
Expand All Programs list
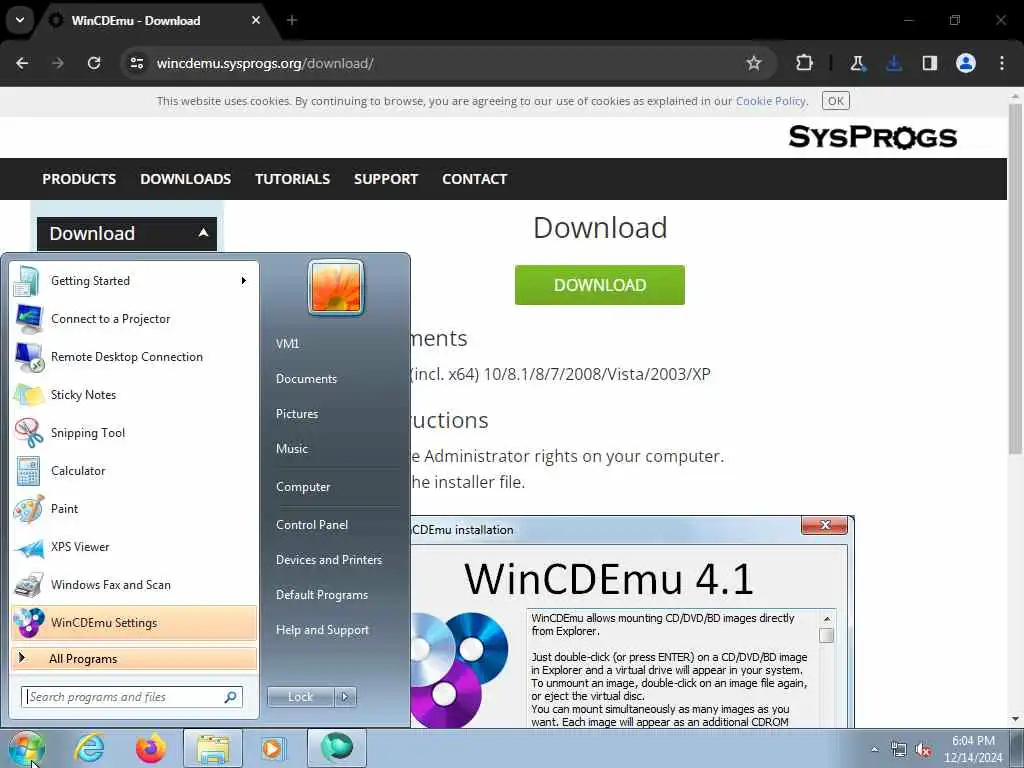click(134, 658)
